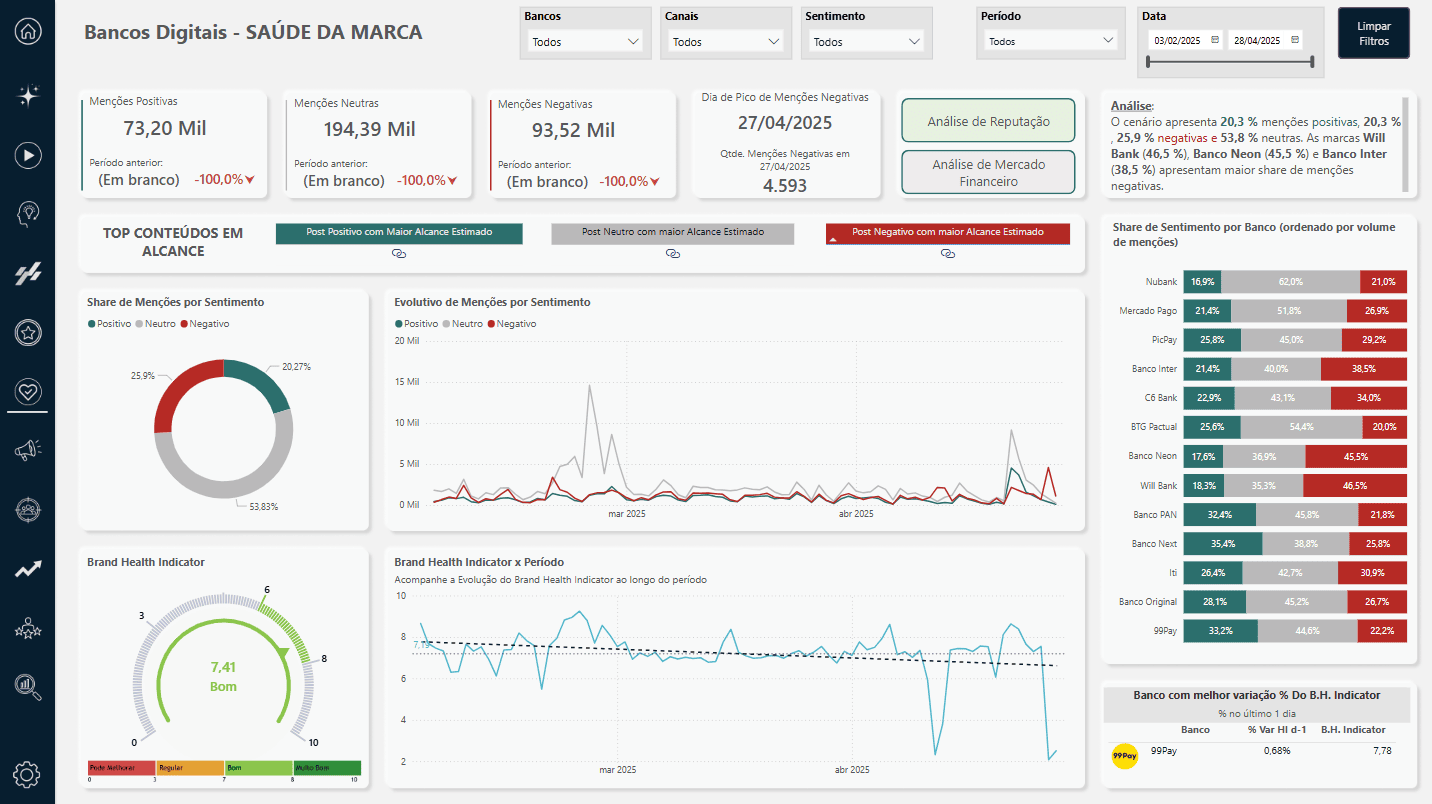Click the play circle sidebar icon
Viewport: 1432px width, 804px height.
click(x=28, y=155)
